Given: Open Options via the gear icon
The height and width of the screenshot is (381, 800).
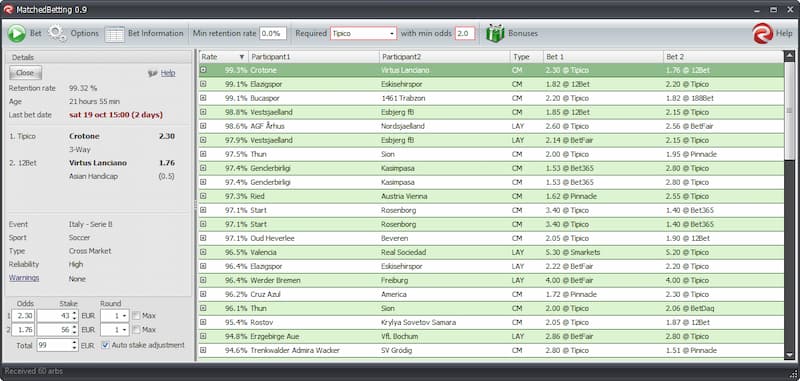Looking at the screenshot, I should [x=57, y=34].
